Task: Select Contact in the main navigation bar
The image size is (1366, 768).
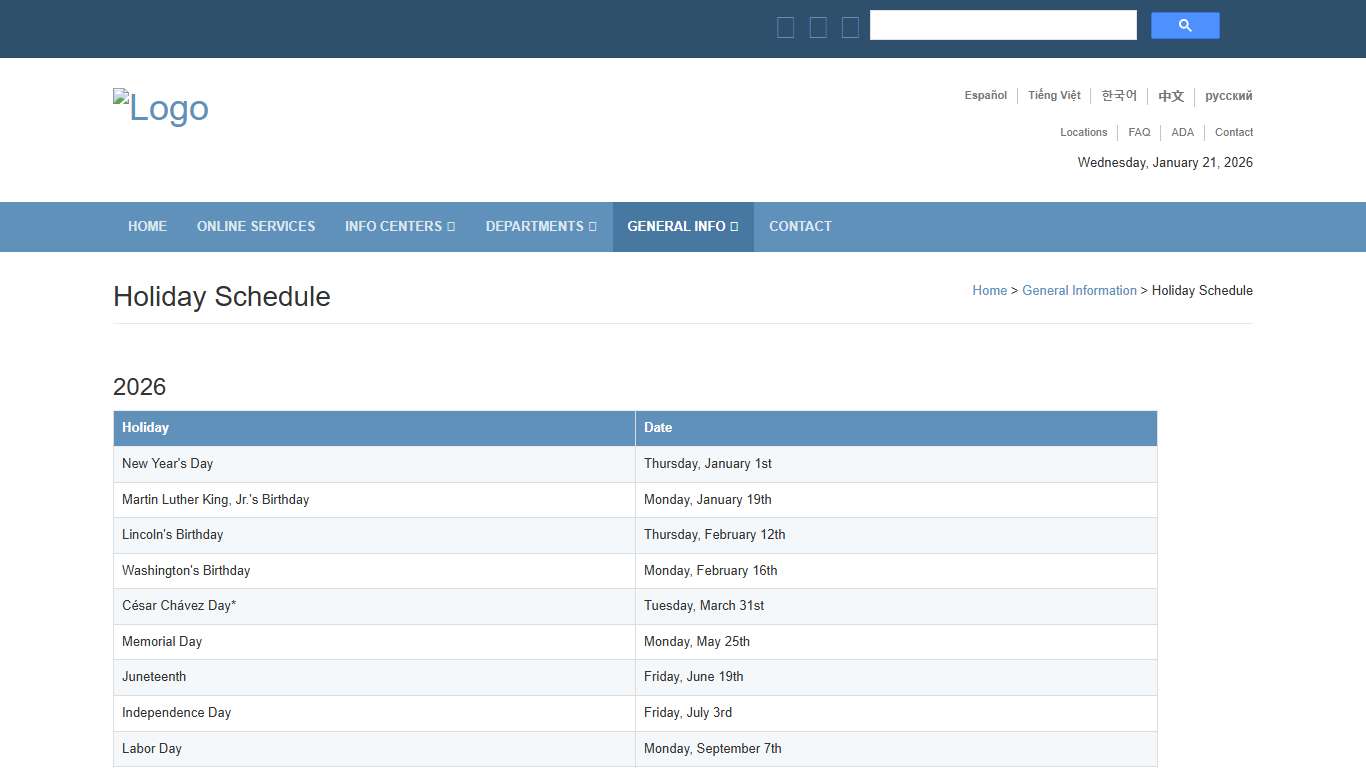Action: (800, 227)
